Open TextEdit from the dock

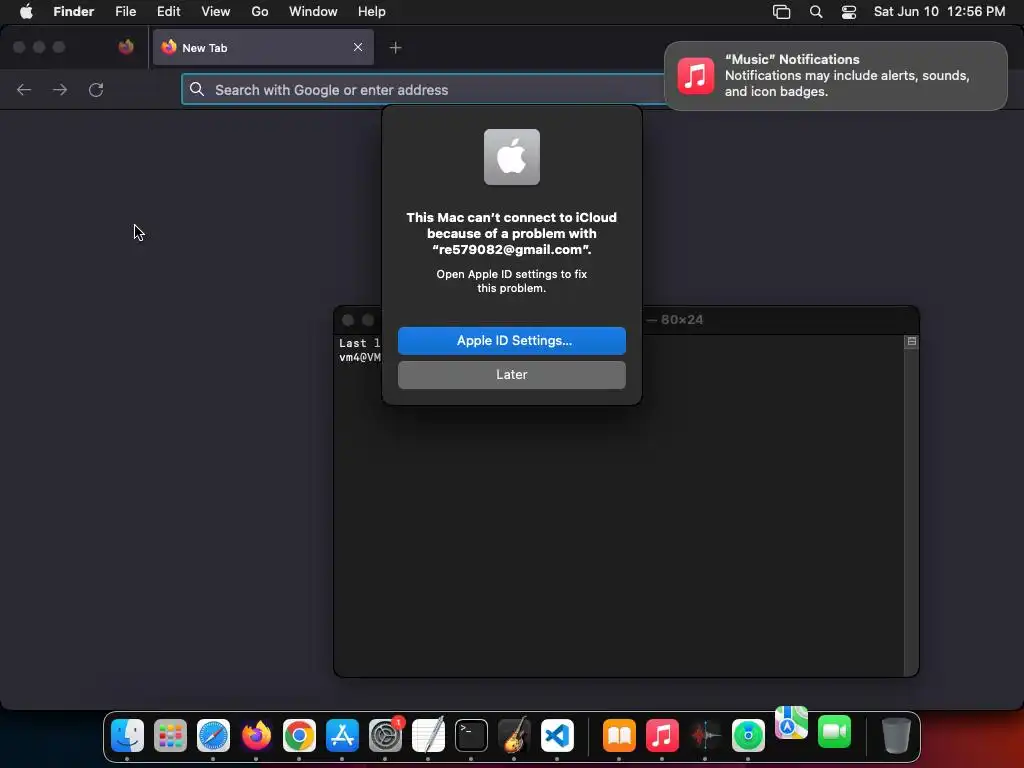click(428, 735)
